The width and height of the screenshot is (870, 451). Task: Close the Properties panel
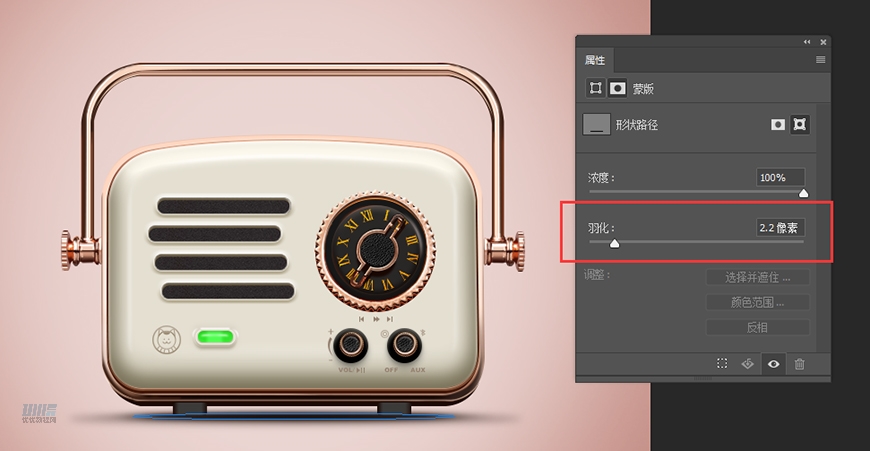coord(823,42)
